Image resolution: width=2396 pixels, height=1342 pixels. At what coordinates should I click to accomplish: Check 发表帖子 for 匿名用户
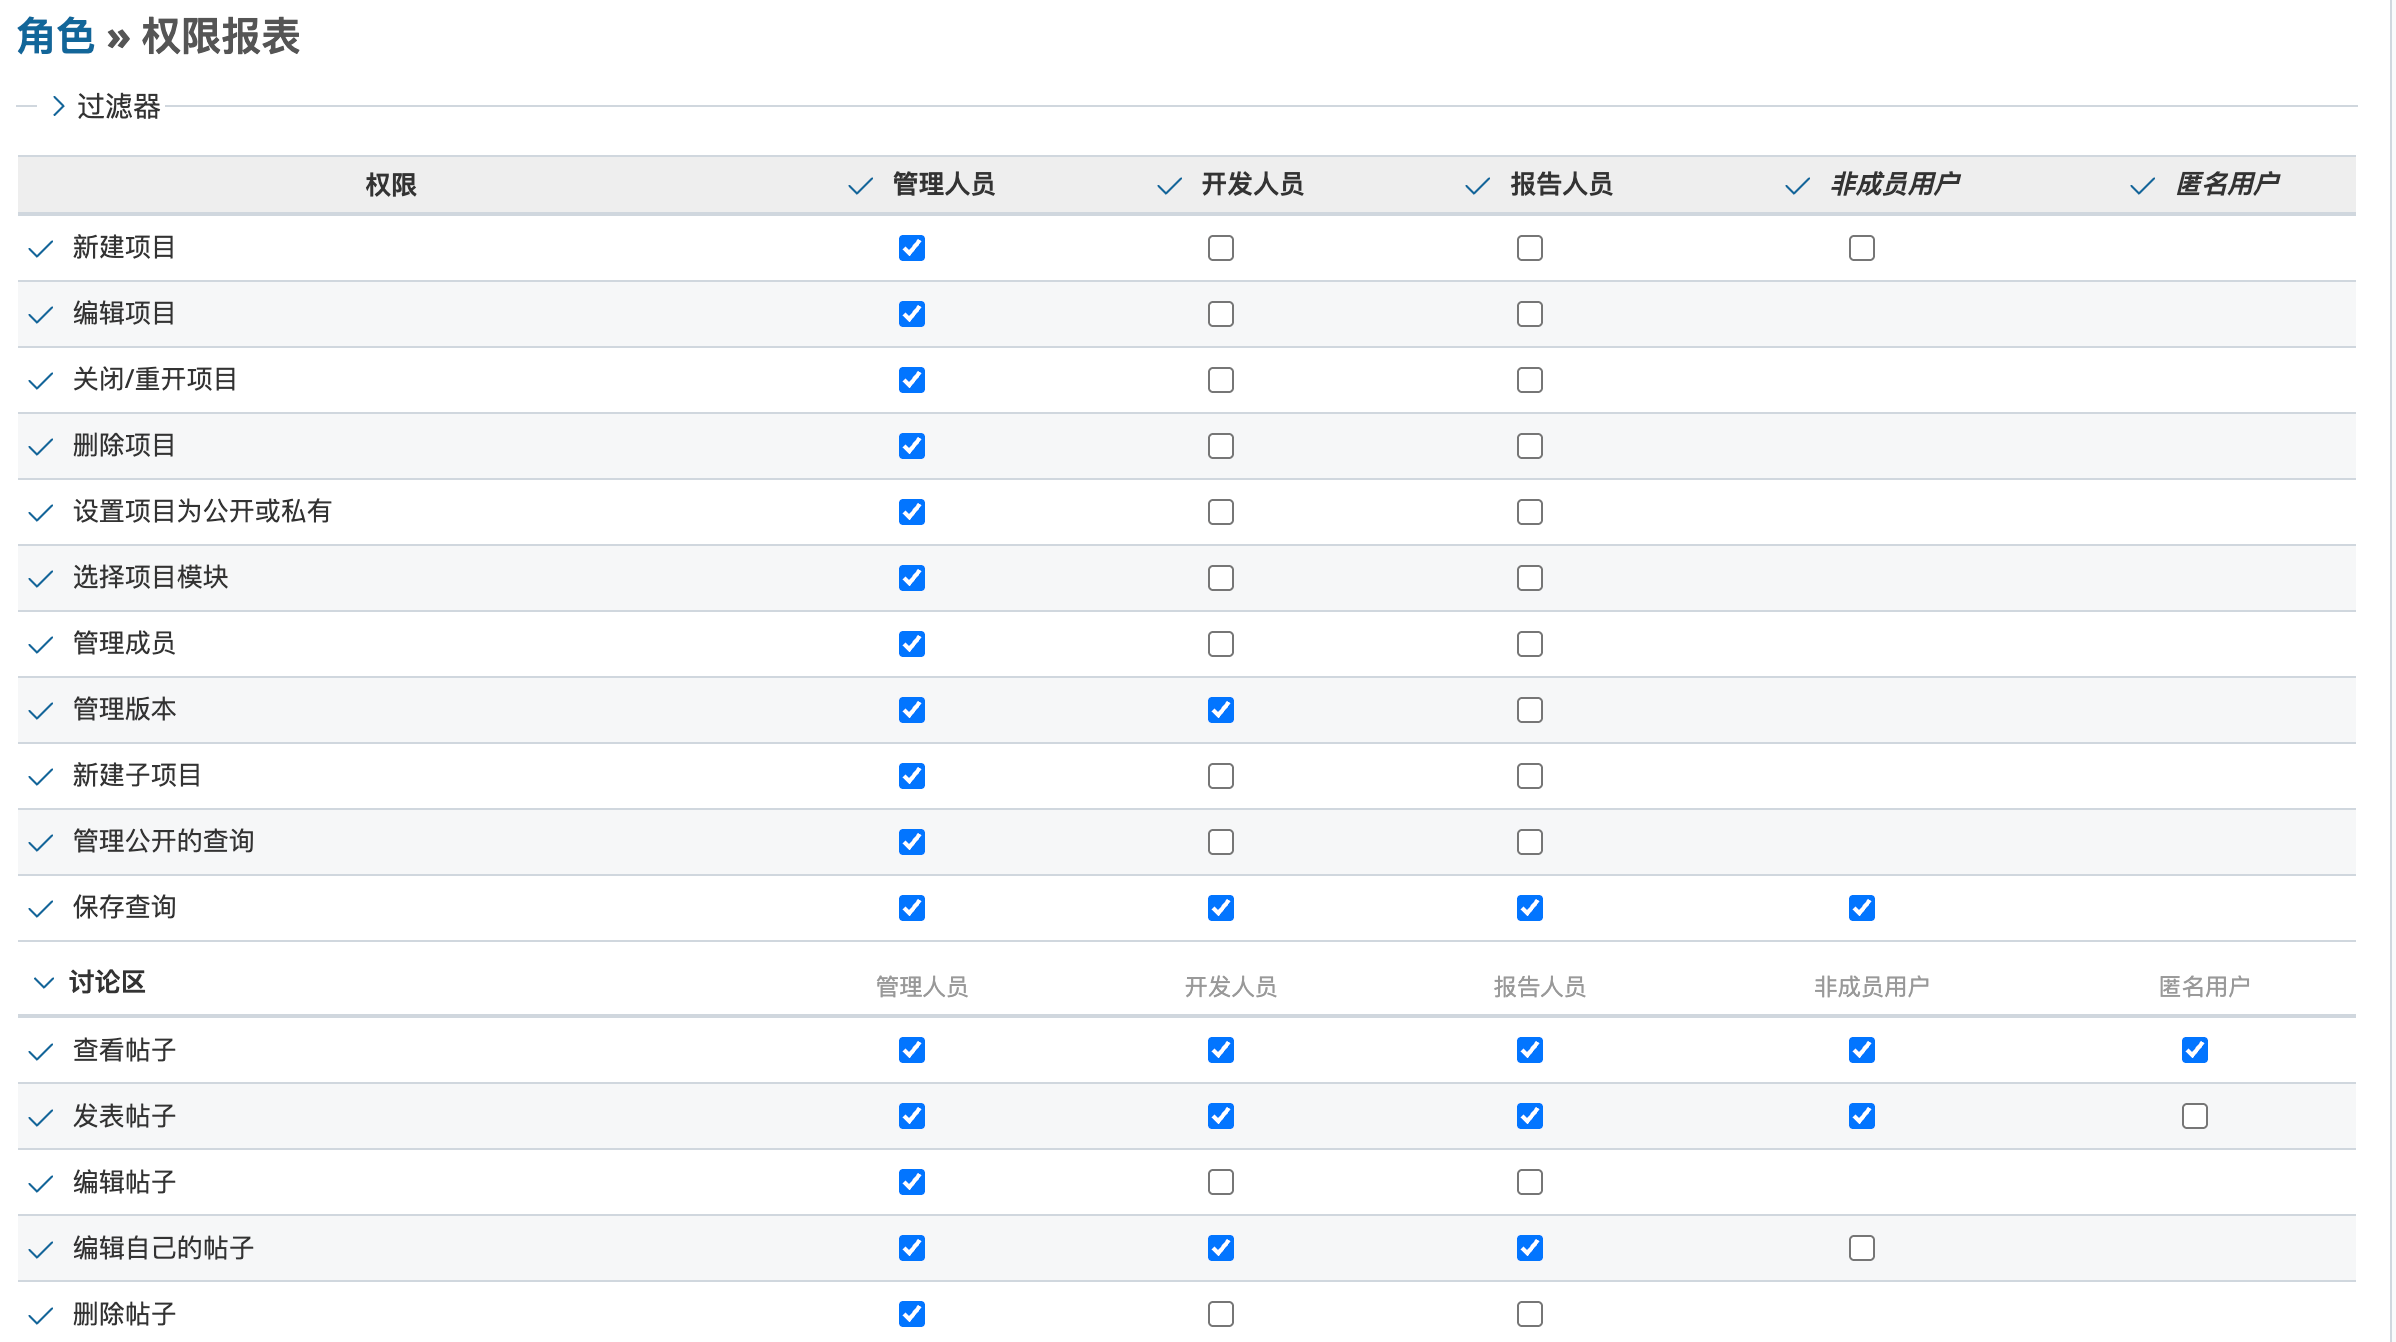click(x=2195, y=1116)
